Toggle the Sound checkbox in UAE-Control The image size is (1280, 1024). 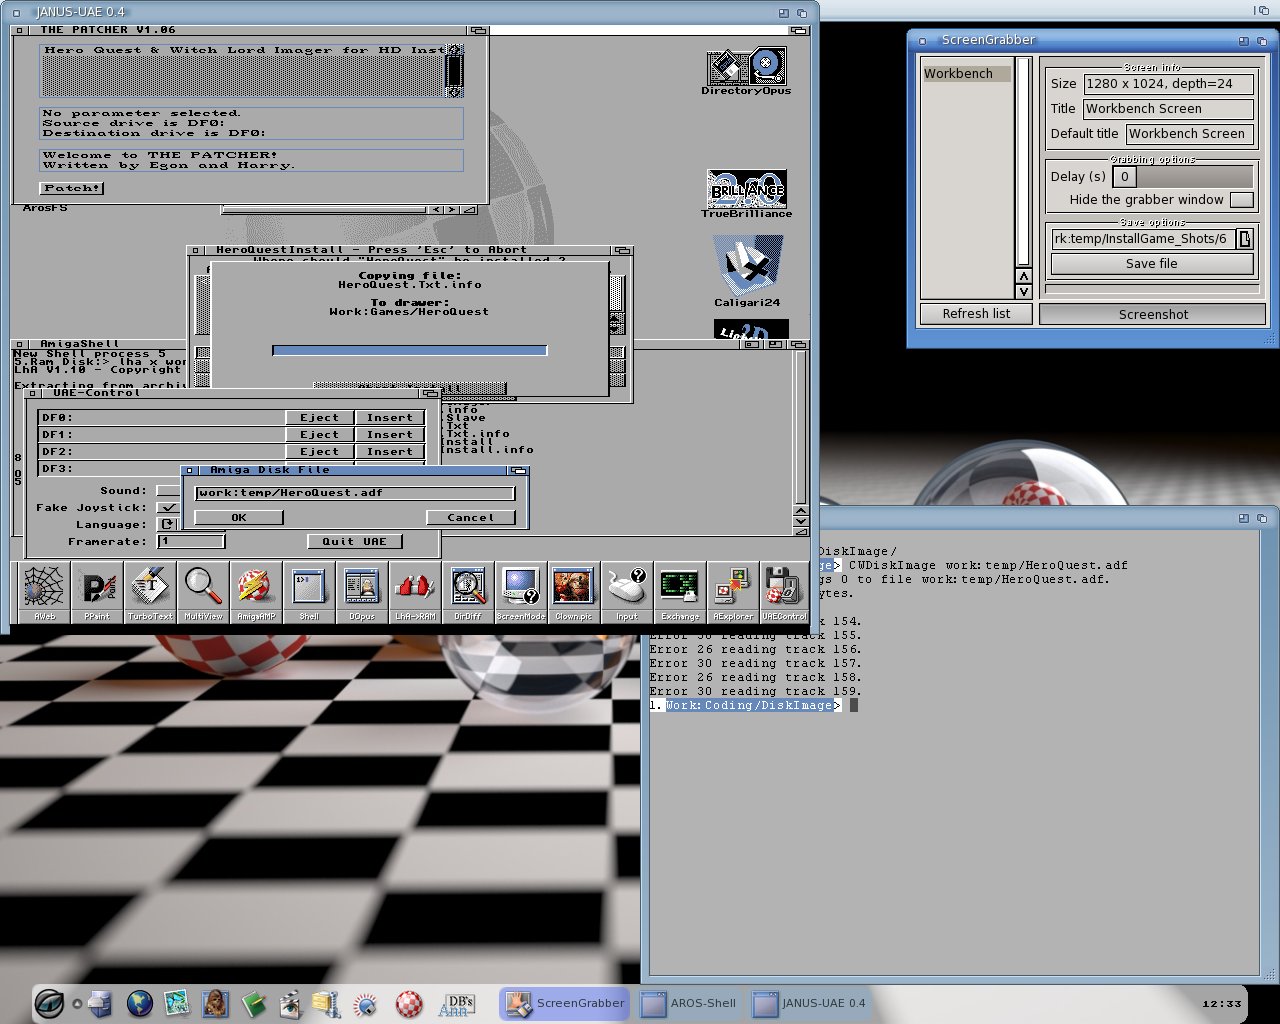168,491
